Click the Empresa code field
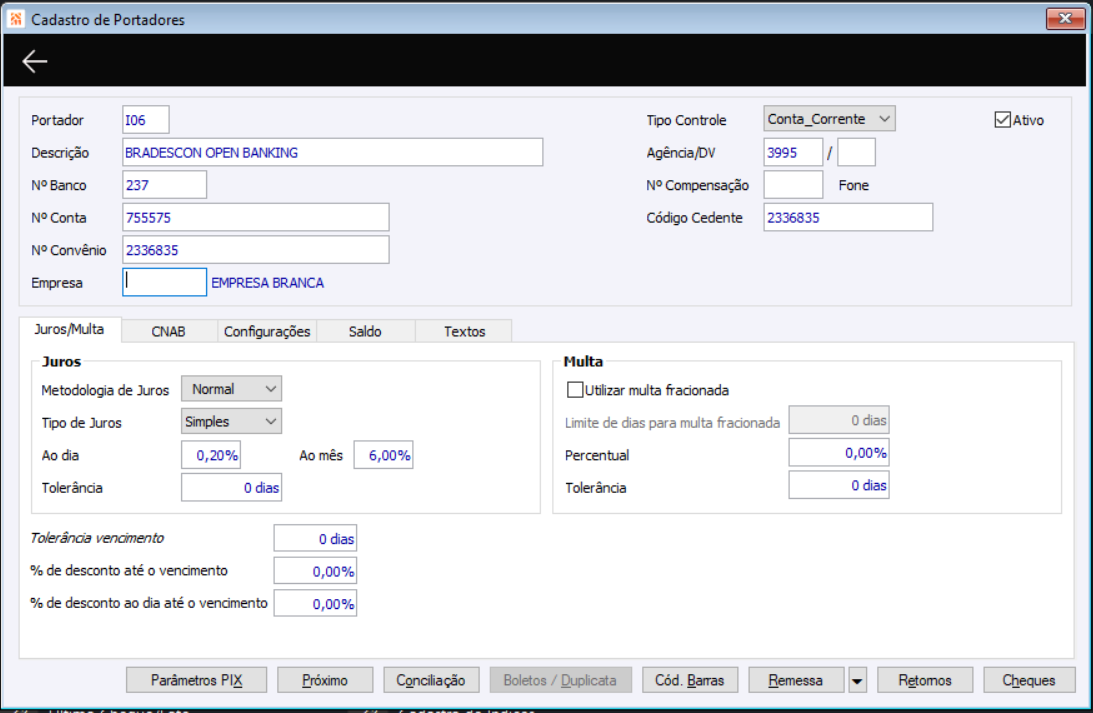The image size is (1093, 713). pos(165,282)
